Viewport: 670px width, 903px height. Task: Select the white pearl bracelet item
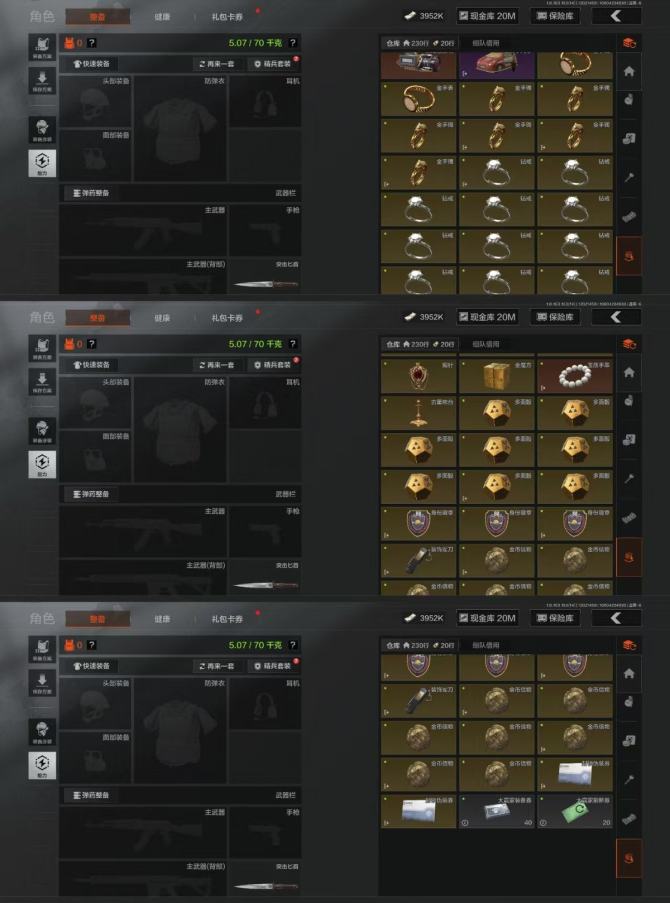coord(574,376)
